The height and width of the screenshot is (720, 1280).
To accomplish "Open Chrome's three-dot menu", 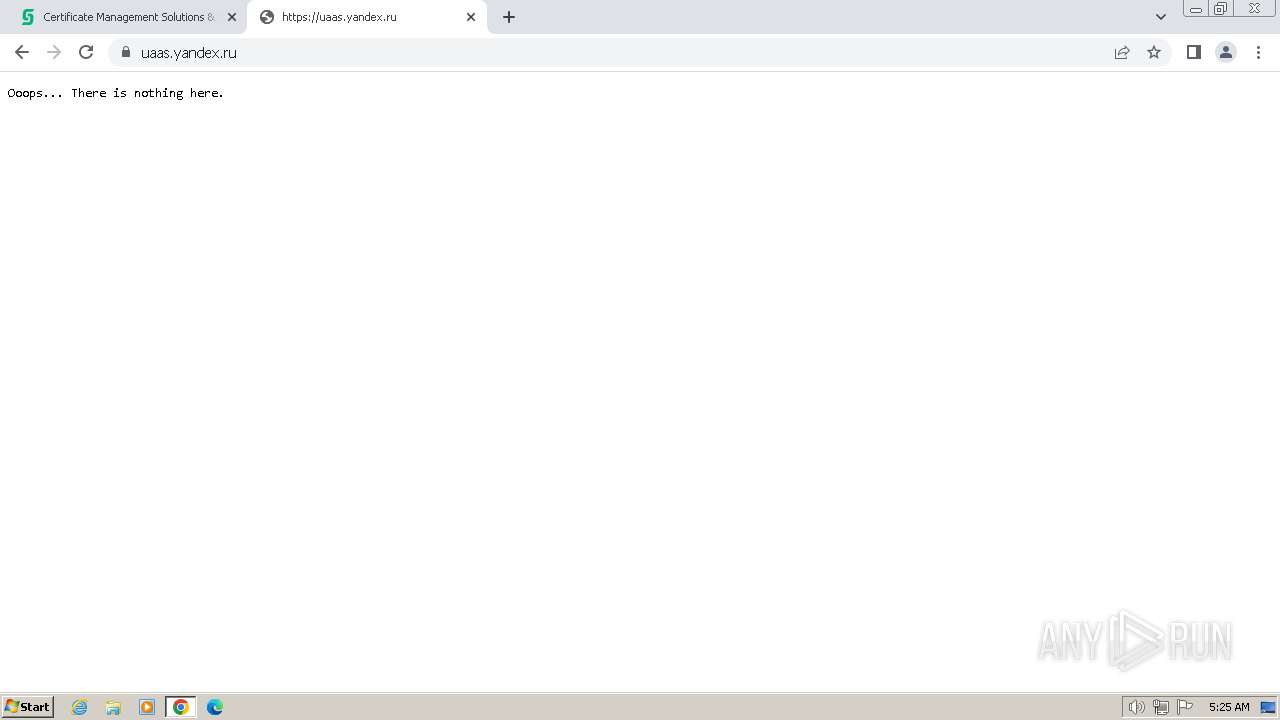I will (x=1258, y=52).
